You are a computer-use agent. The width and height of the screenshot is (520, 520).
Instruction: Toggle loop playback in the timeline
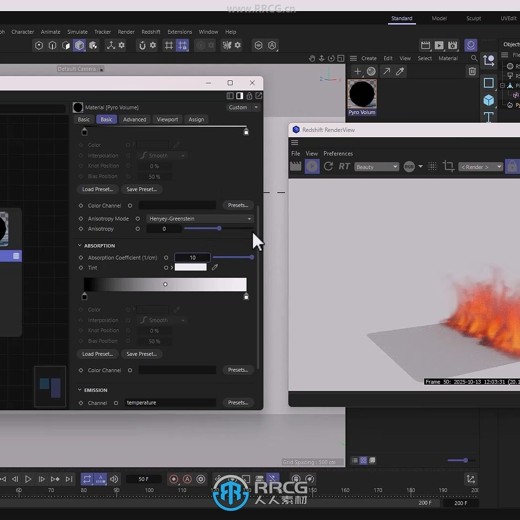(87, 479)
